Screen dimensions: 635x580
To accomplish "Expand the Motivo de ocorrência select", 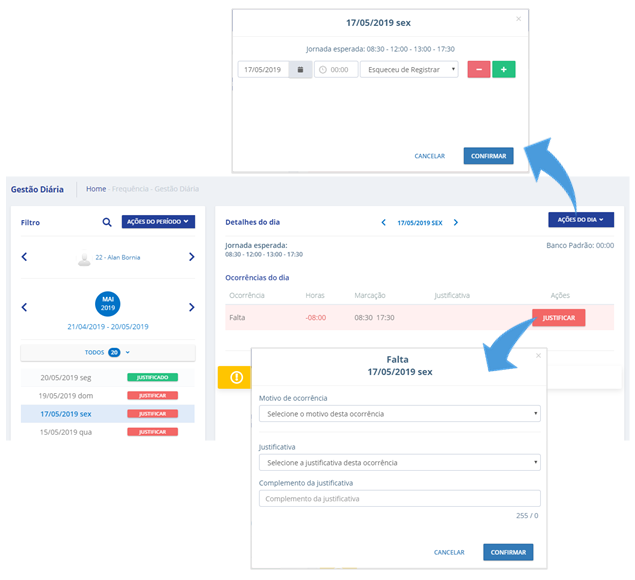I will [399, 413].
